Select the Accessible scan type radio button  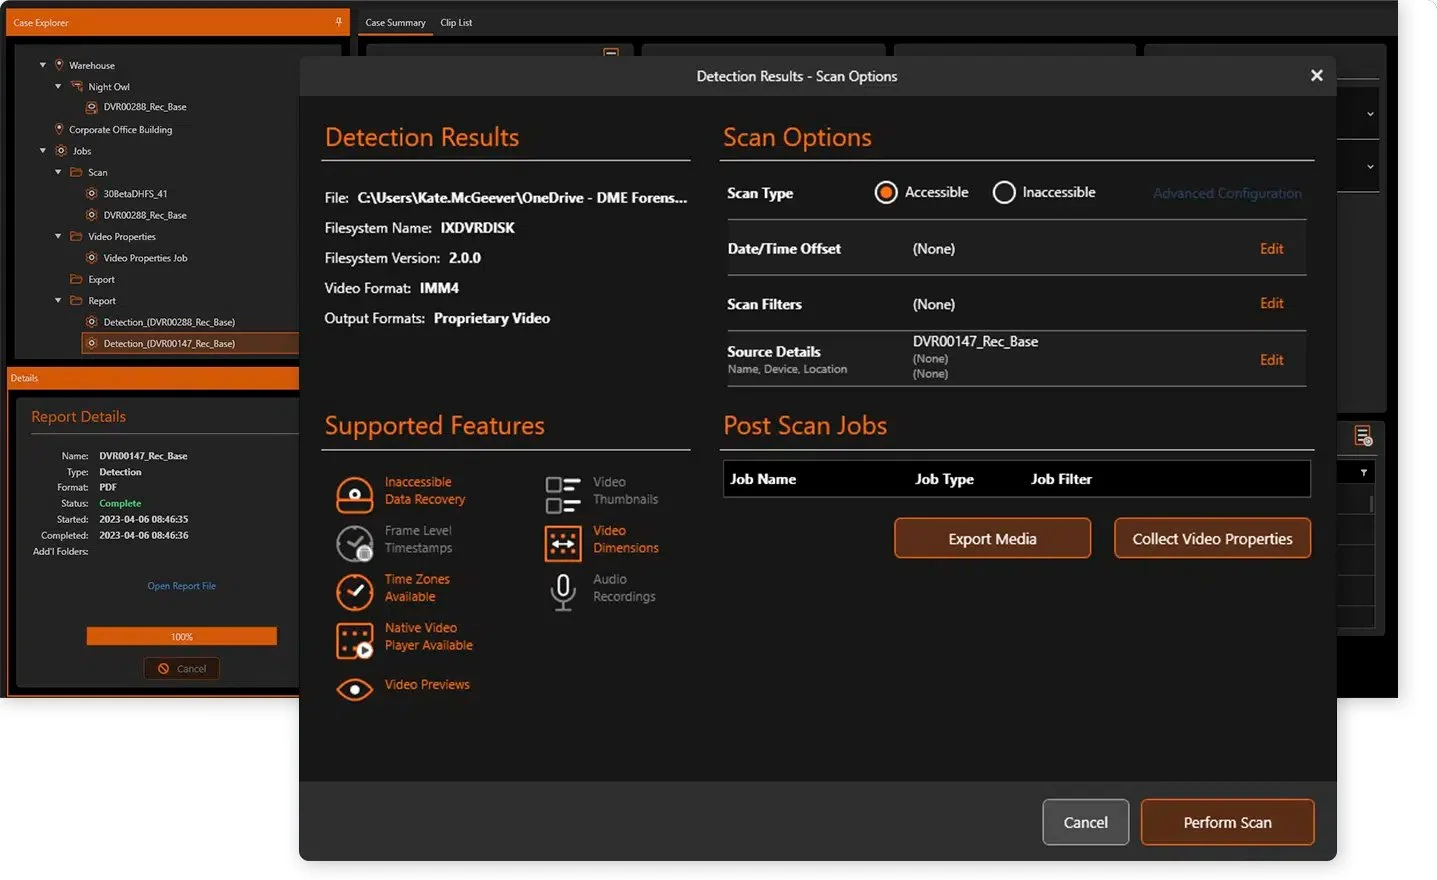pyautogui.click(x=886, y=192)
